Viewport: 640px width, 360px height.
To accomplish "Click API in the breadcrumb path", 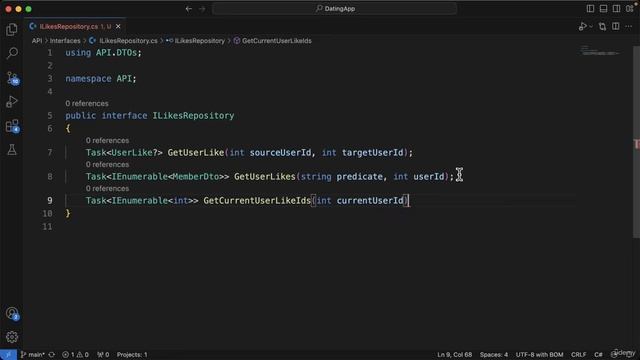I will (37, 41).
